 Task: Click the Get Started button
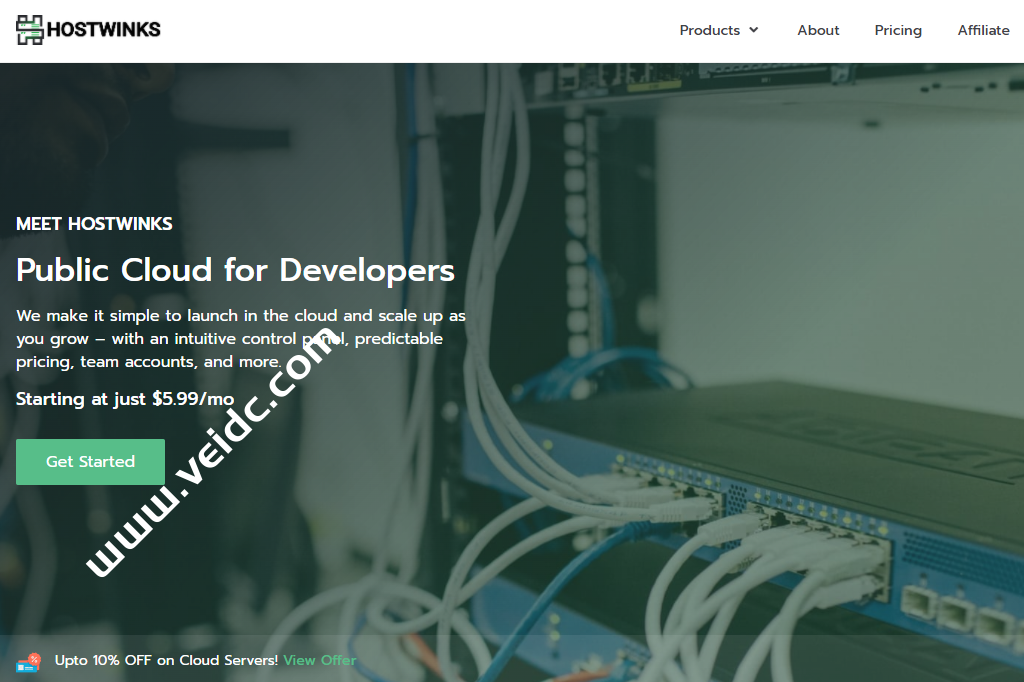90,462
